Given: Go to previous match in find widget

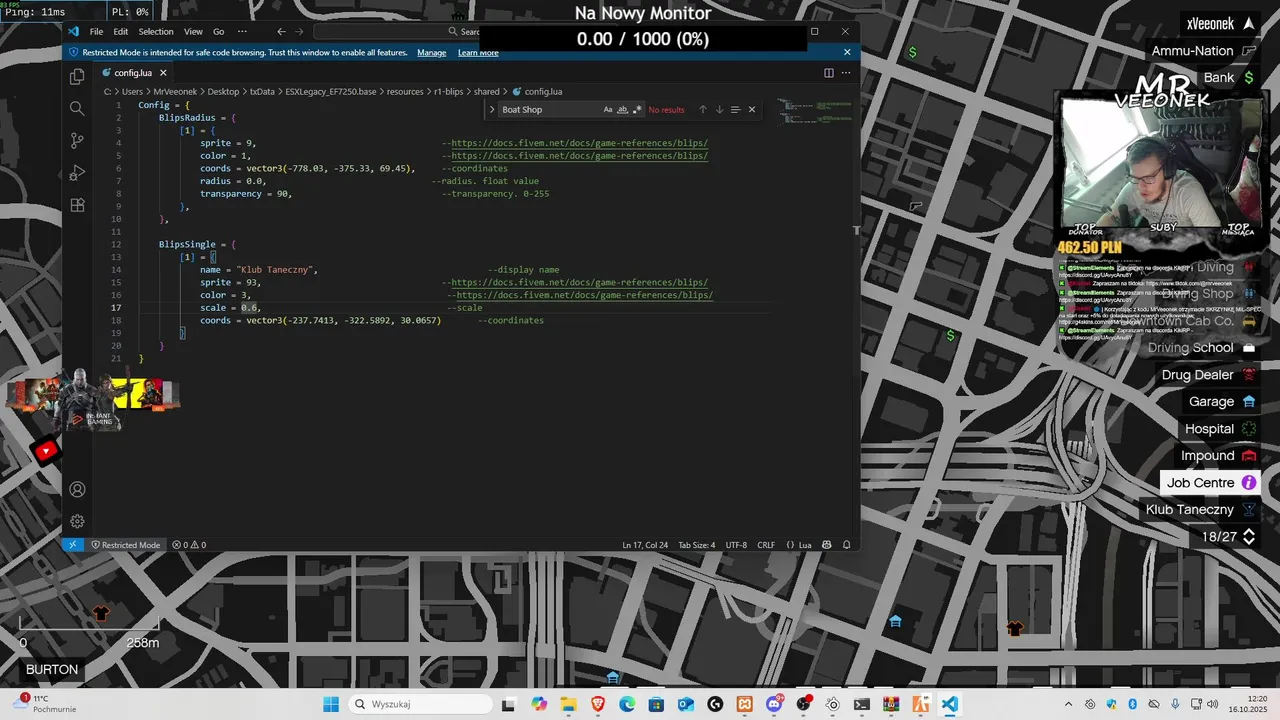Looking at the screenshot, I should coord(703,110).
